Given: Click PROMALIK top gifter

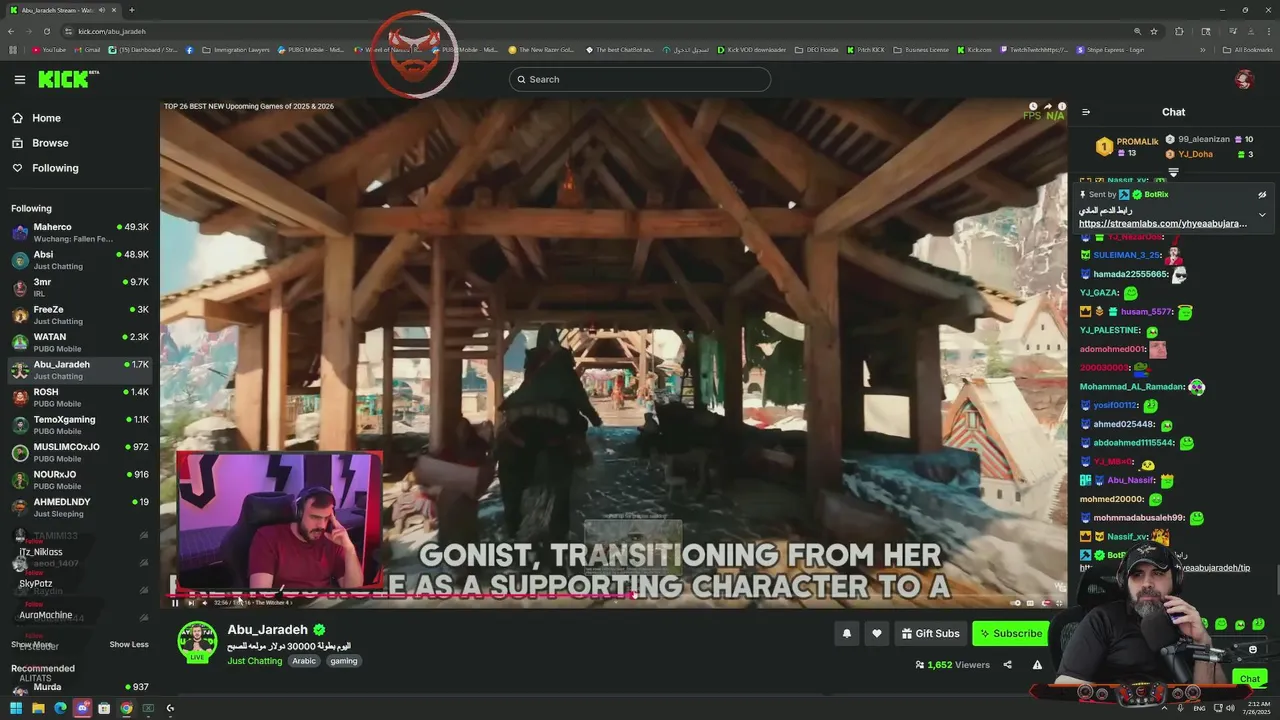Looking at the screenshot, I should (x=1126, y=147).
